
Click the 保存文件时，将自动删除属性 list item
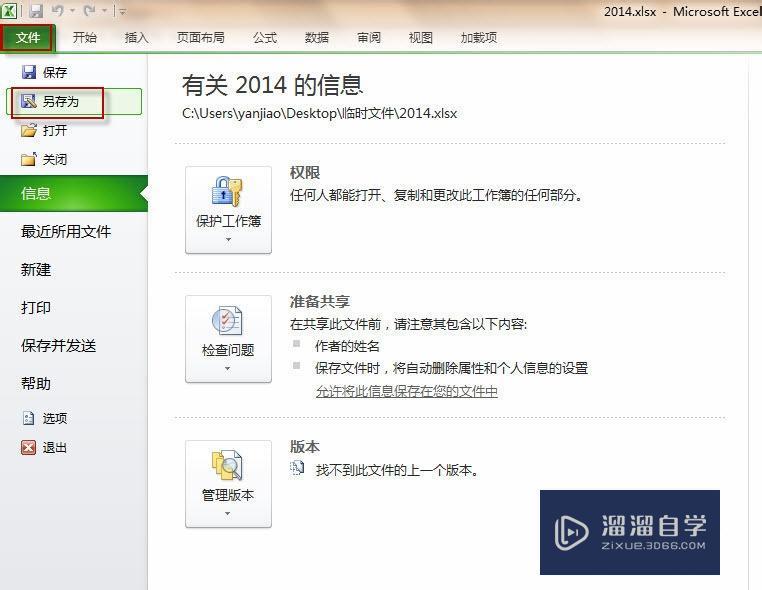pyautogui.click(x=452, y=368)
